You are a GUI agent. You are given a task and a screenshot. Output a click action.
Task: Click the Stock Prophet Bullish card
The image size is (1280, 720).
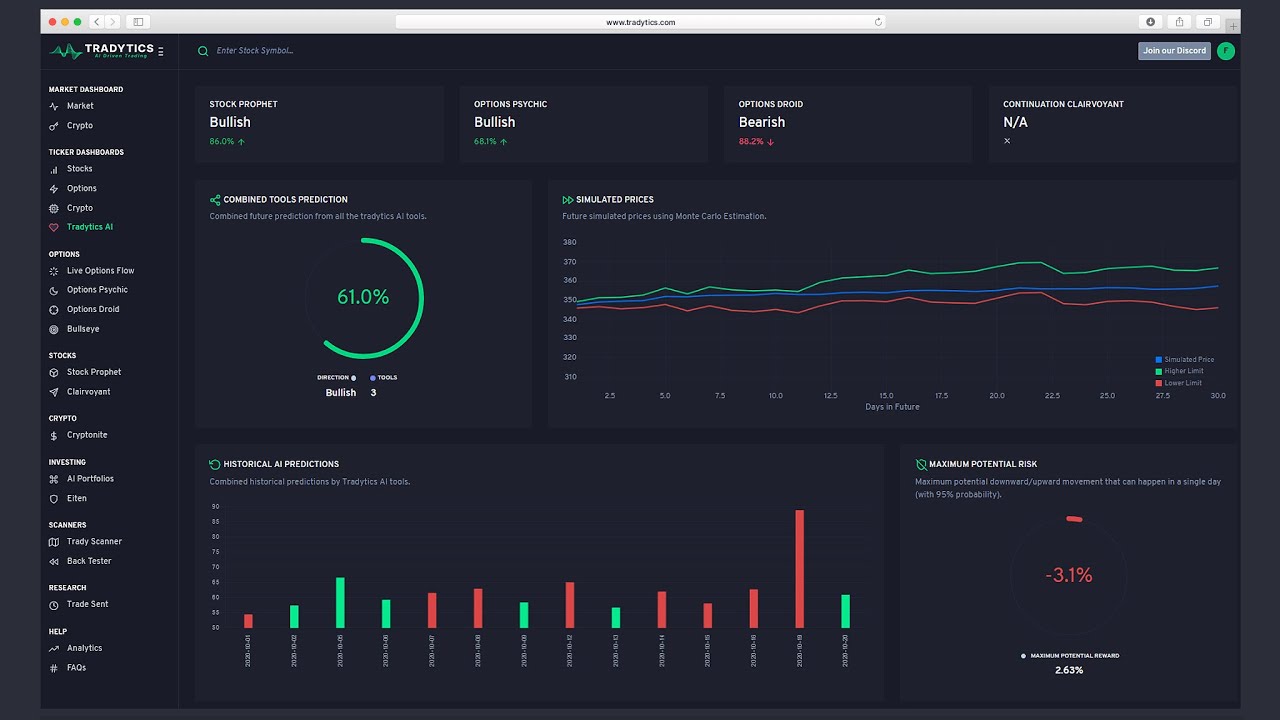pyautogui.click(x=320, y=124)
